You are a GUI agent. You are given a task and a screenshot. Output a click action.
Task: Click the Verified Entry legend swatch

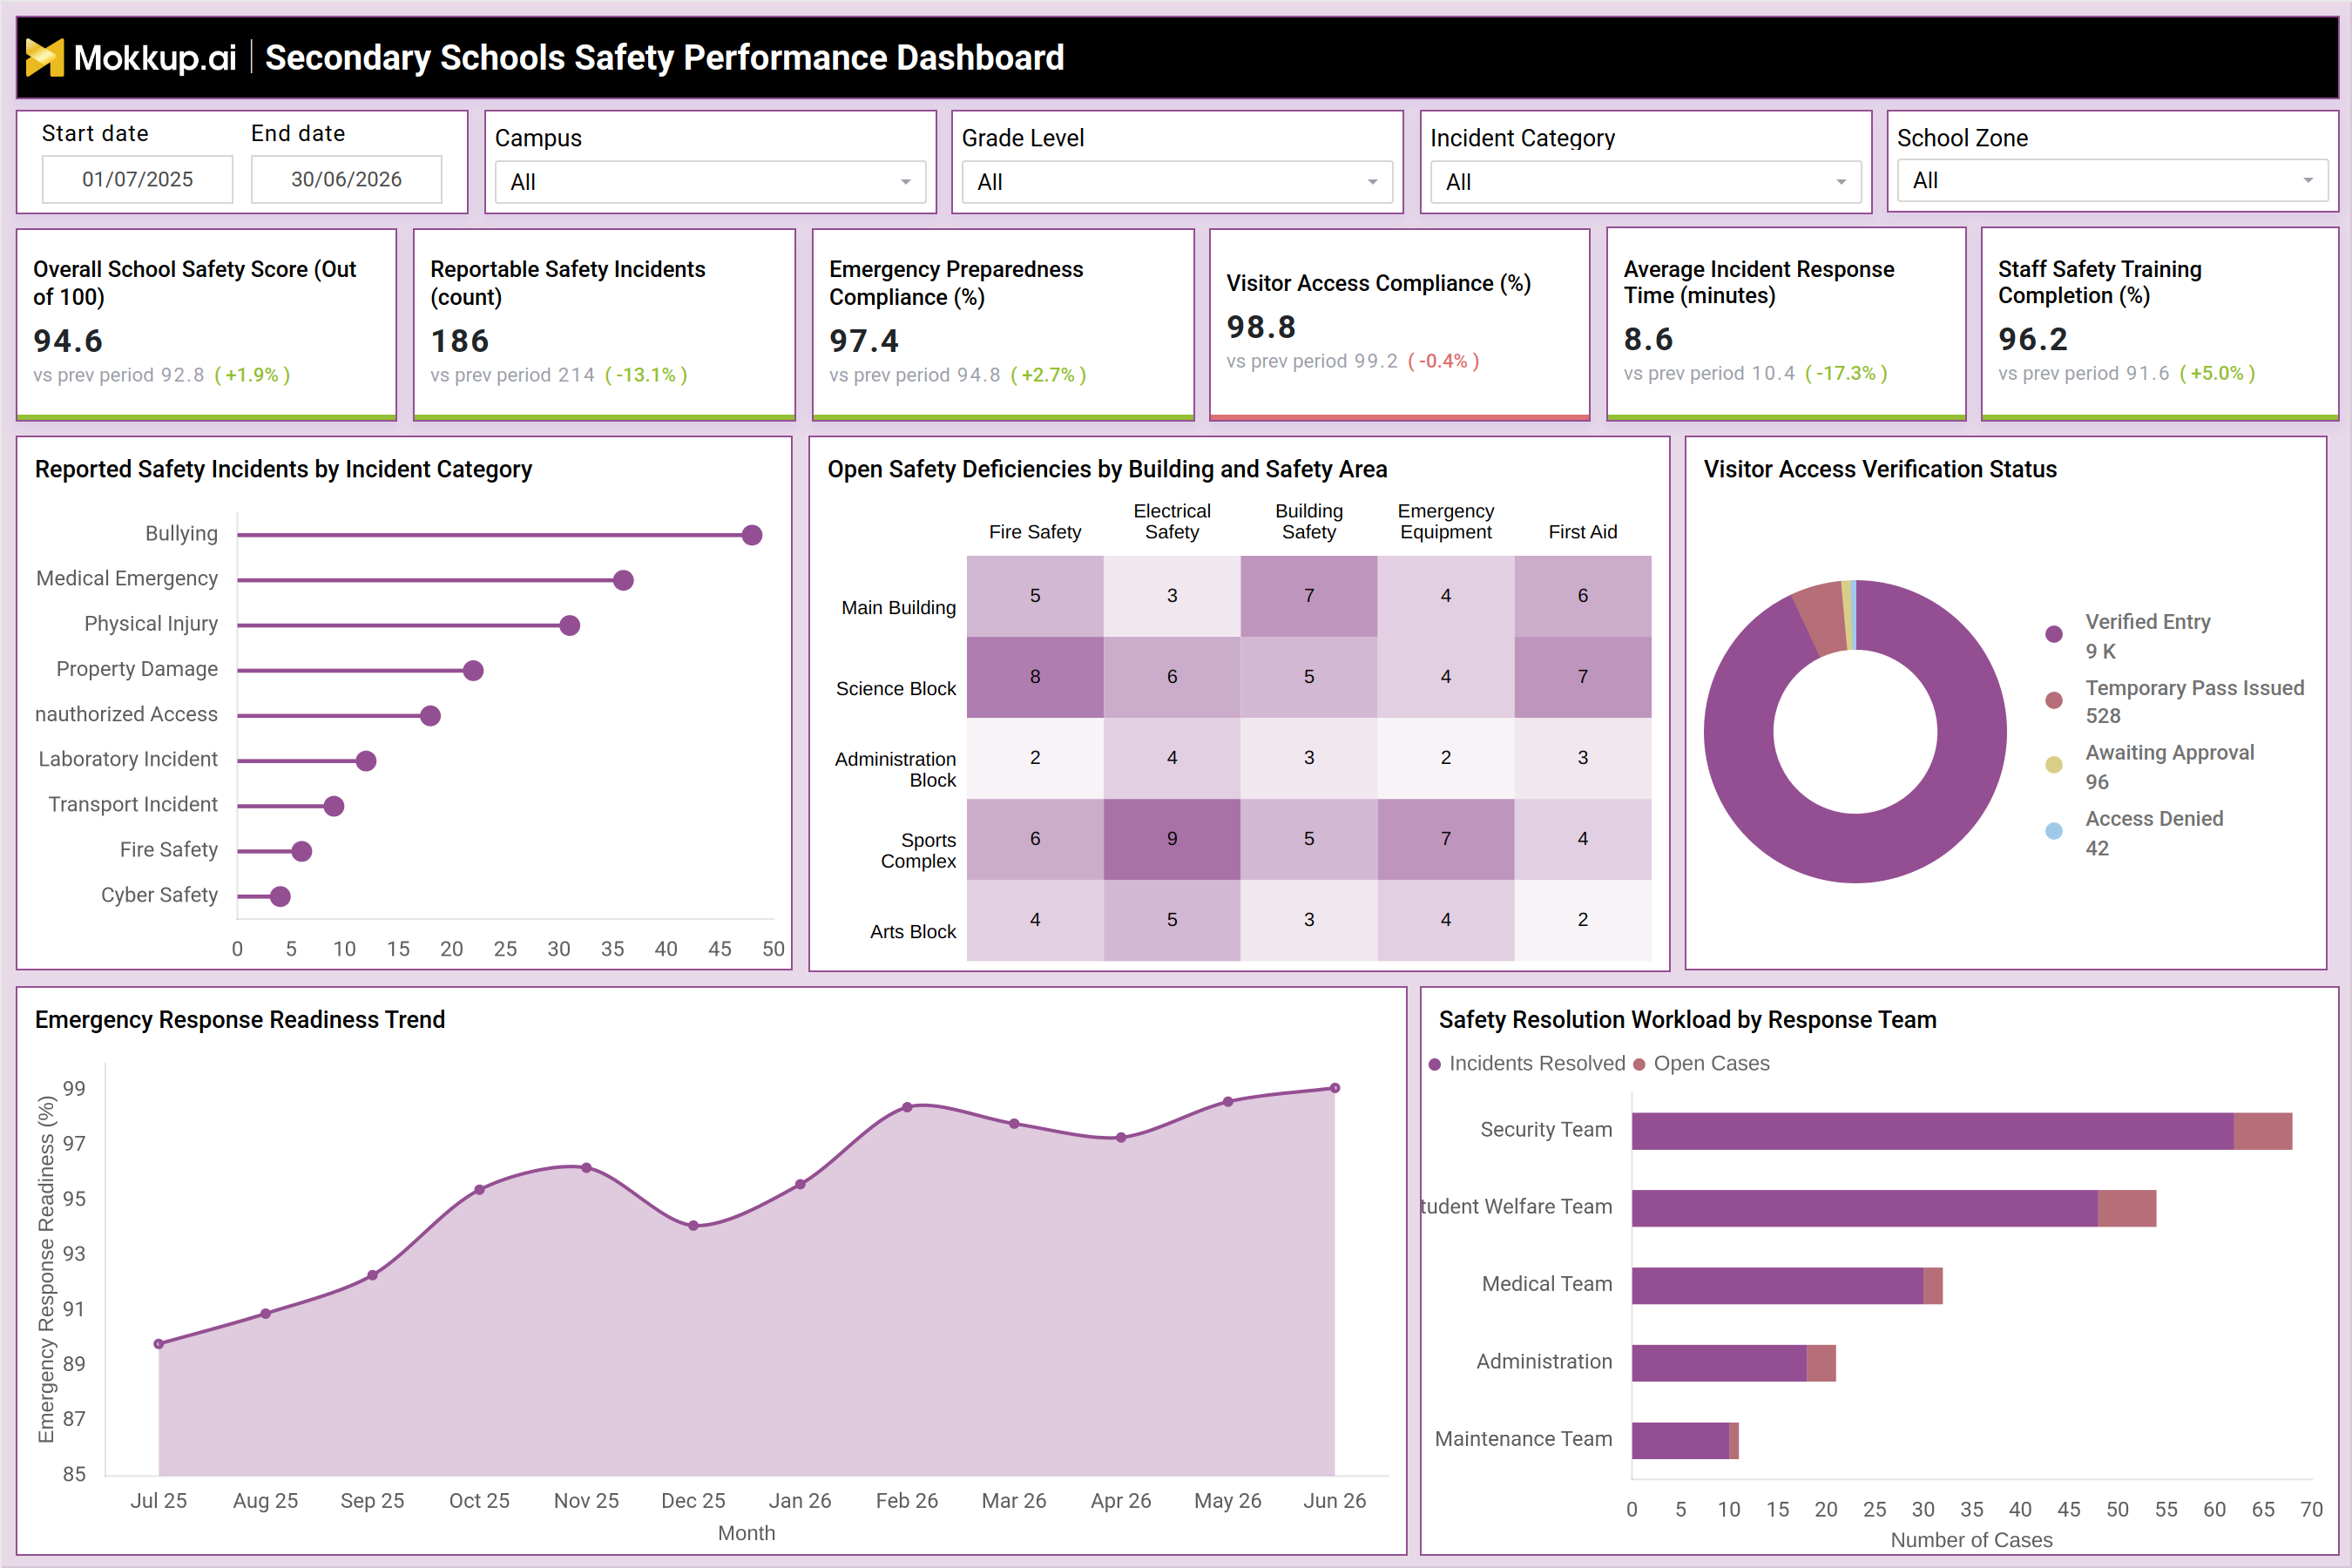click(x=2054, y=634)
